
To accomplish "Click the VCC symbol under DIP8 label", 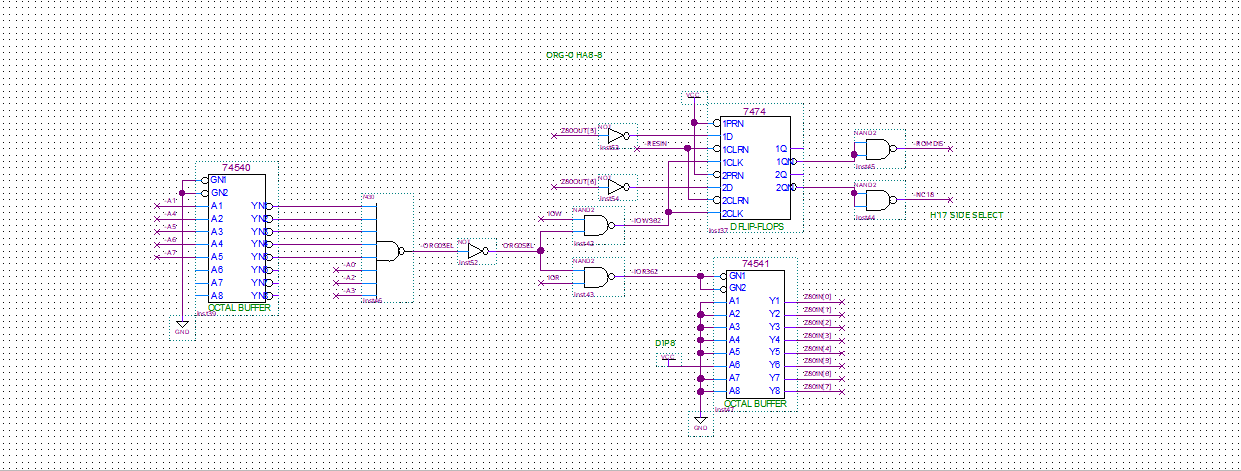I will tap(667, 358).
